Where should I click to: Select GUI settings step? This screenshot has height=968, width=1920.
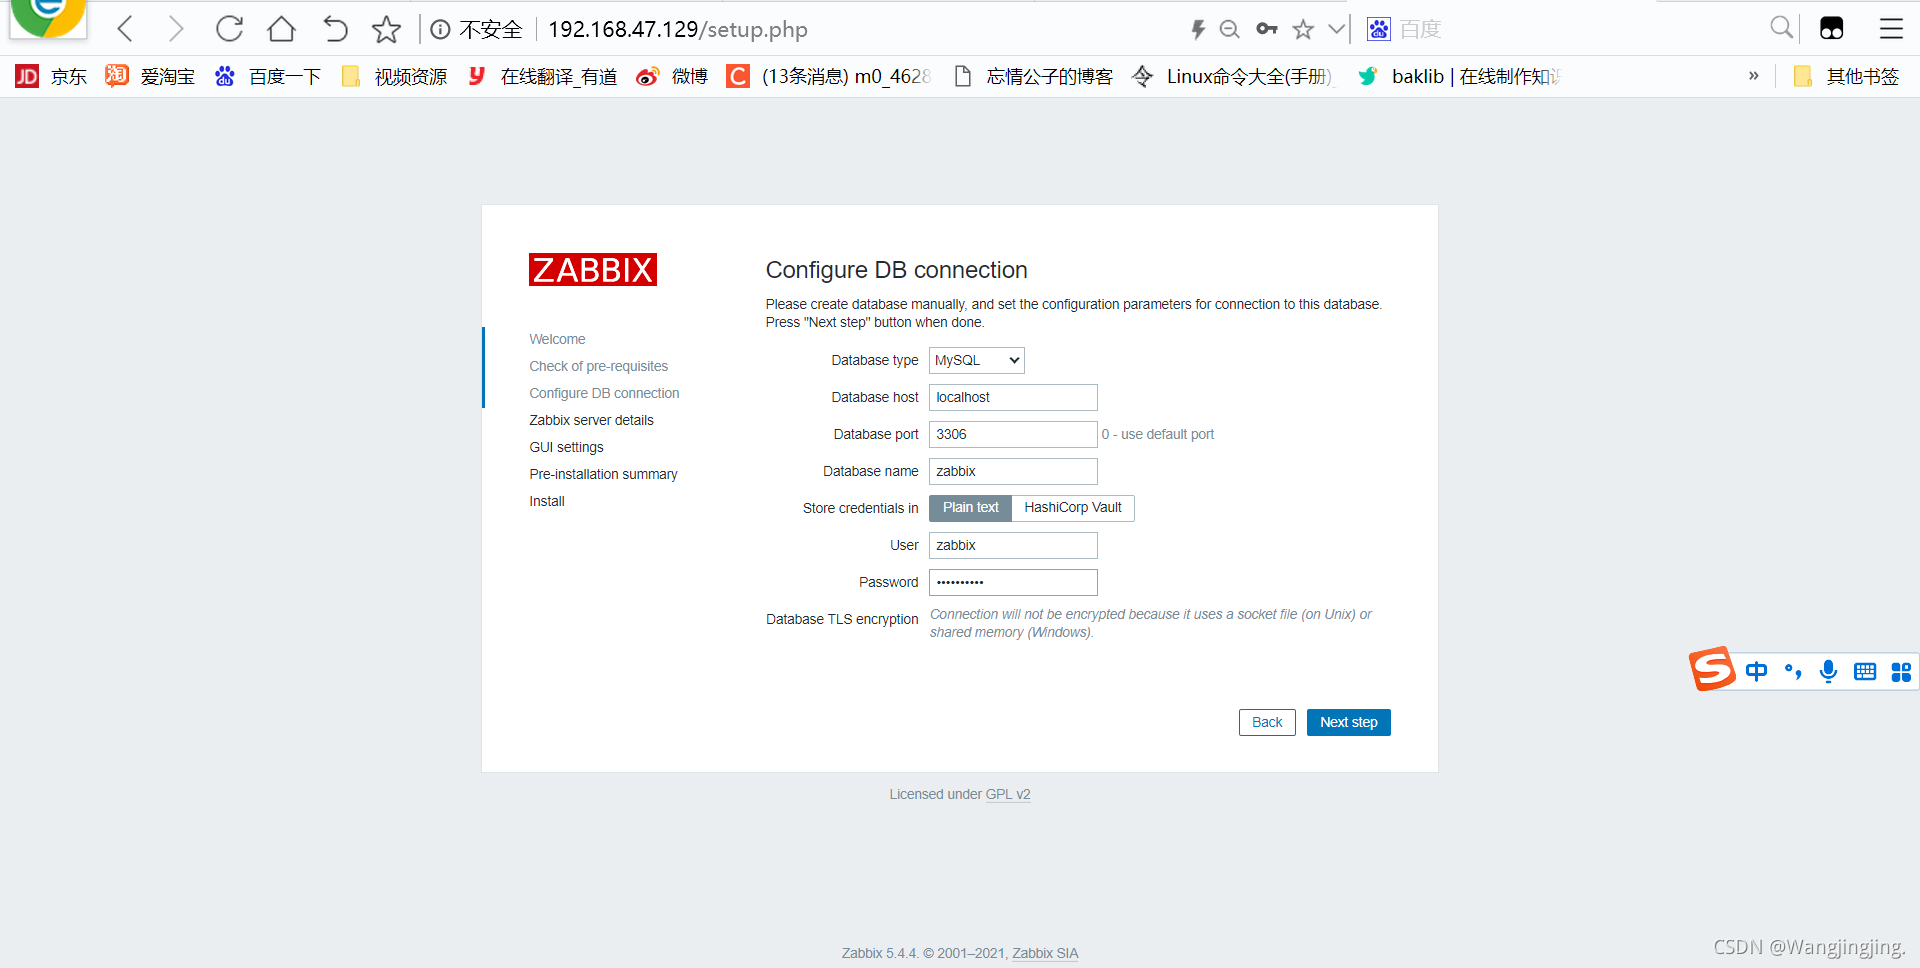click(x=566, y=447)
